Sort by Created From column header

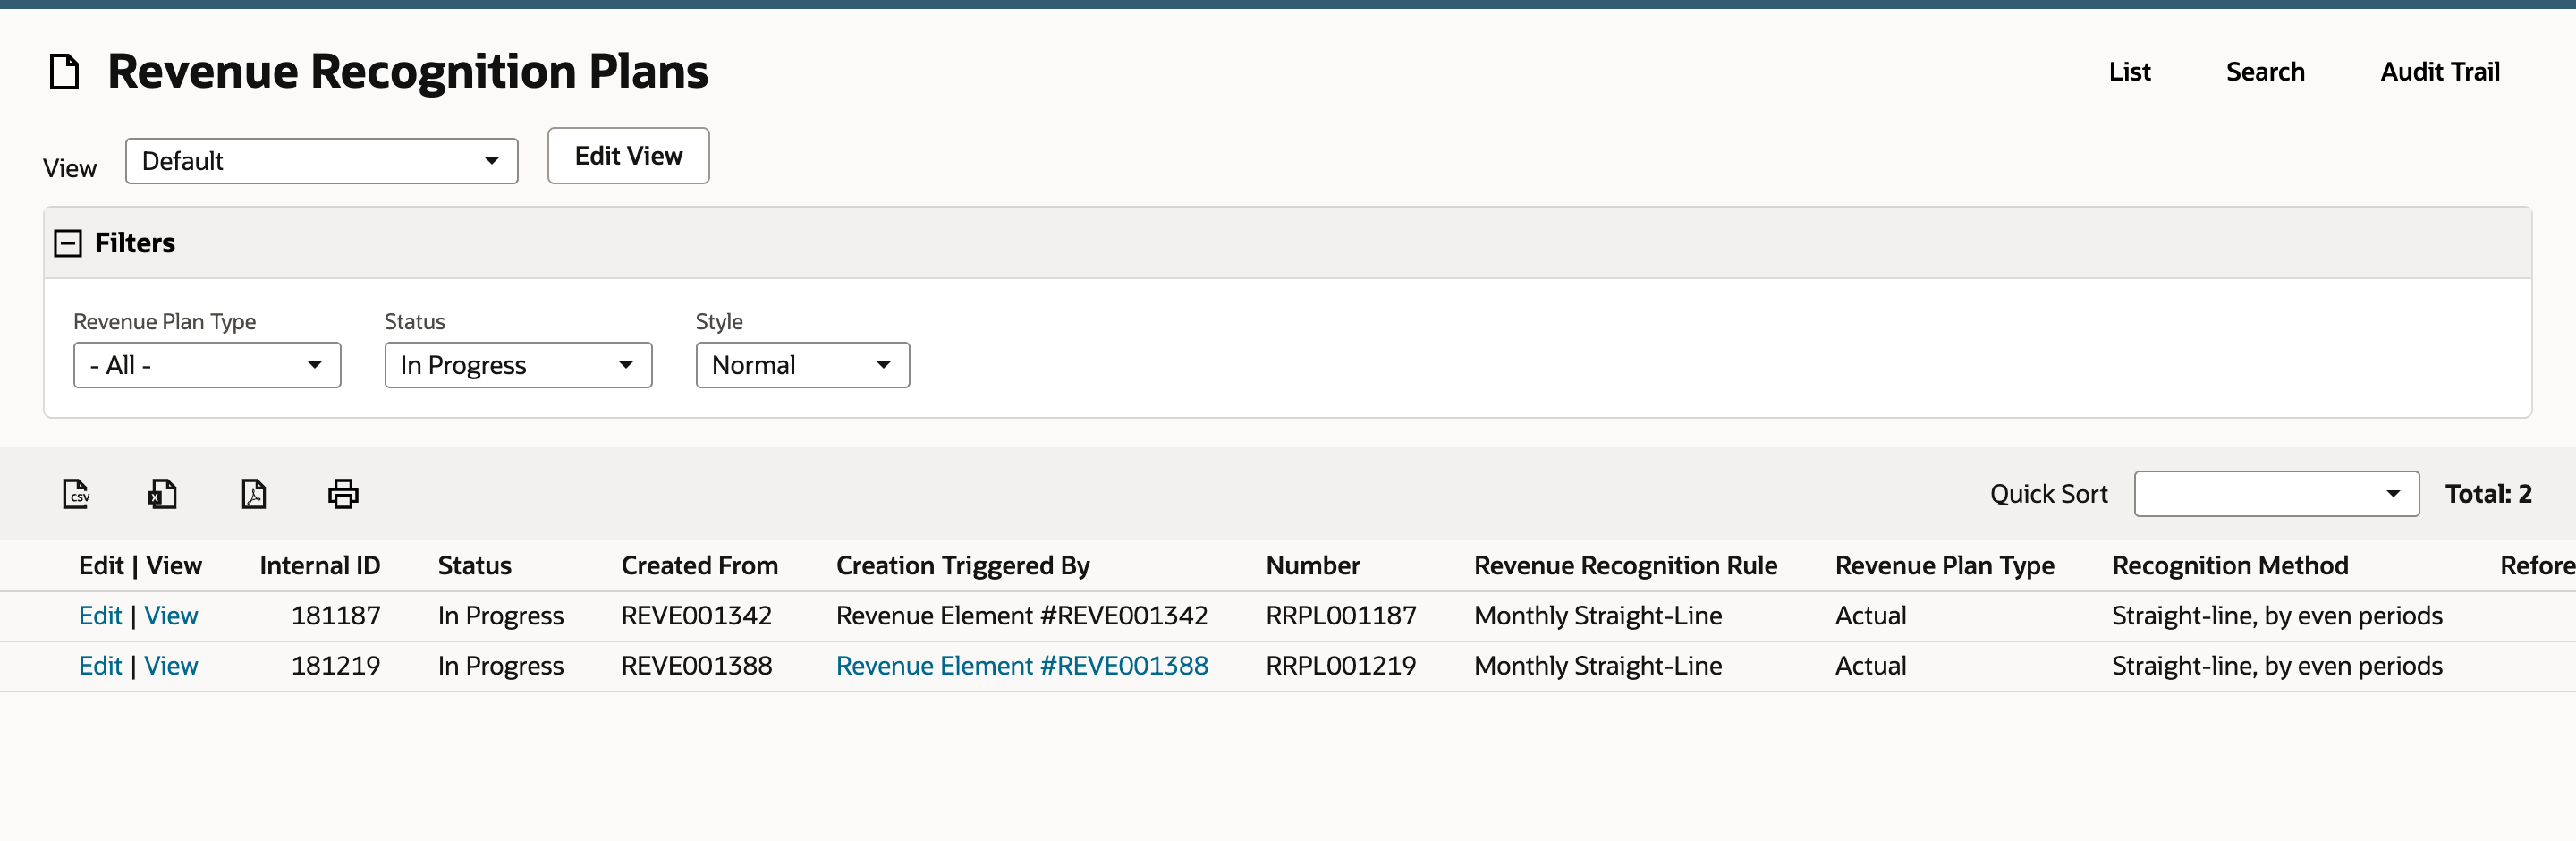(699, 566)
